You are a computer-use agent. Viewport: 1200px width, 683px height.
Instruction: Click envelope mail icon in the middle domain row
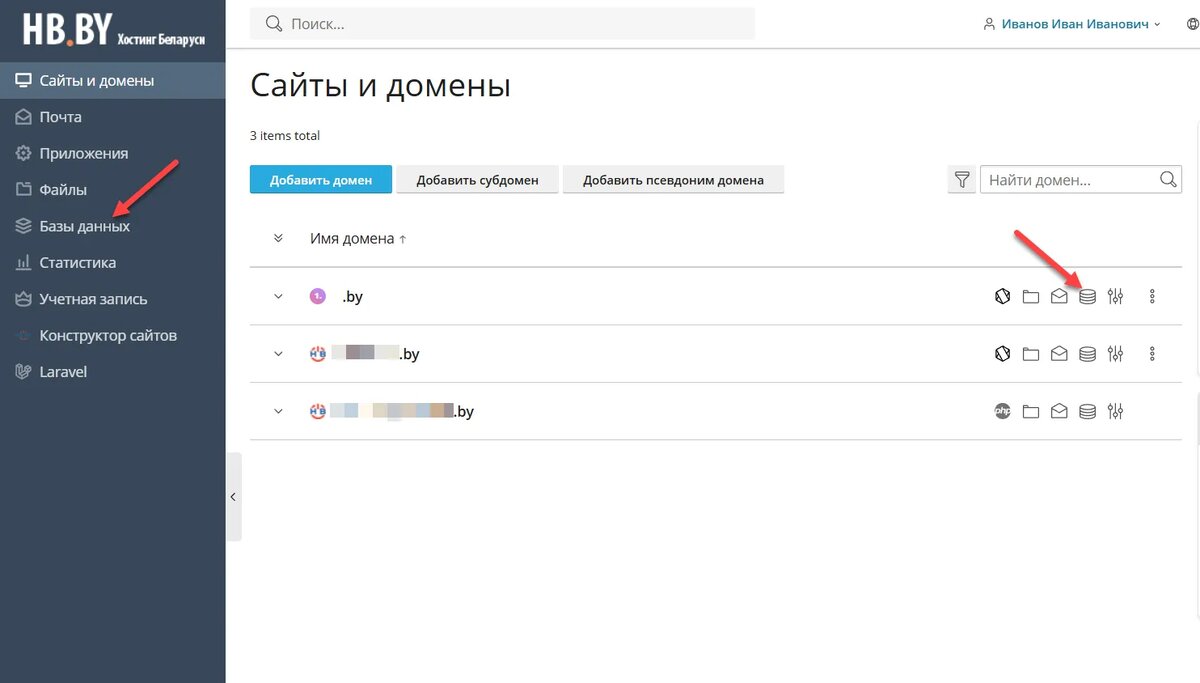pos(1059,354)
